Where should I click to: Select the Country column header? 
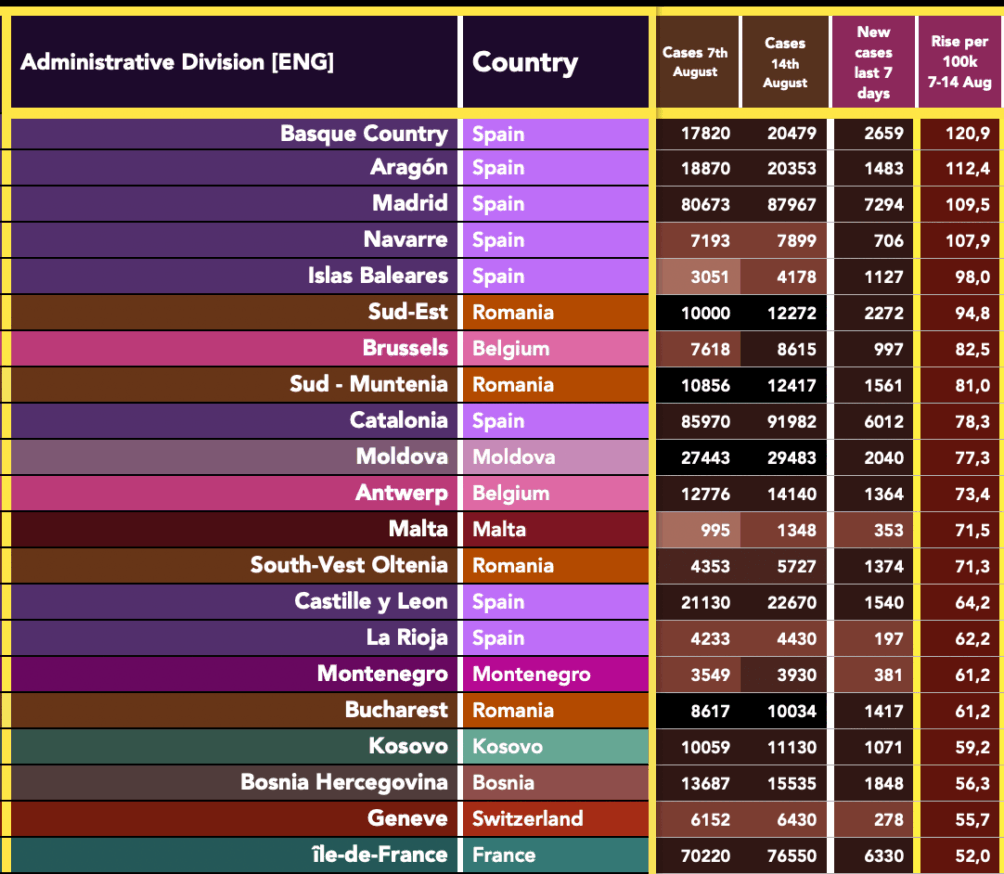525,62
